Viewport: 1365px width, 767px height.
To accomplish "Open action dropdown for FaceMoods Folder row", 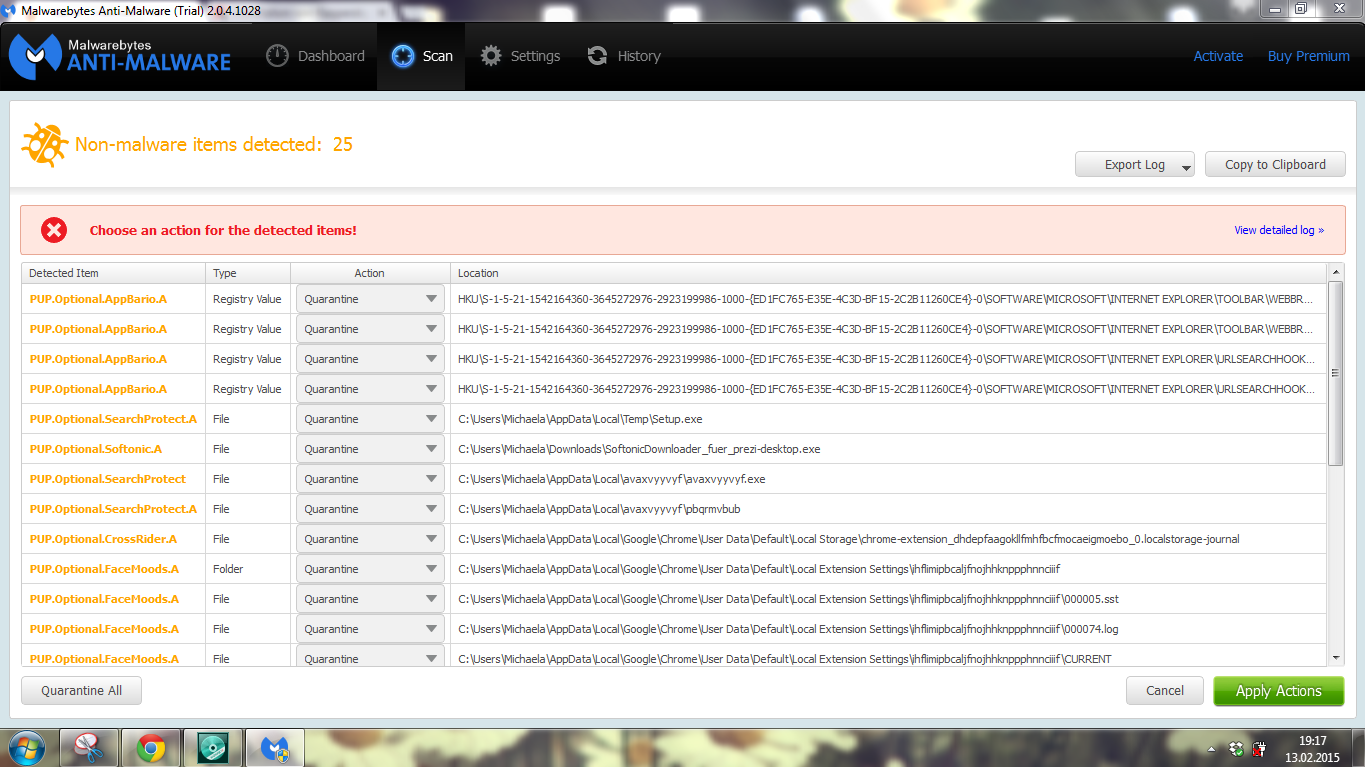I will [370, 569].
